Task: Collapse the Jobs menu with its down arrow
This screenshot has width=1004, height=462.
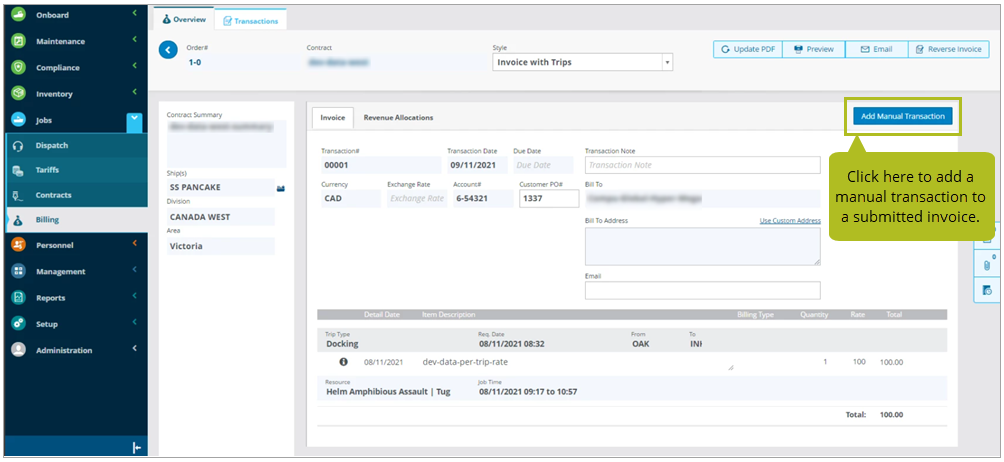Action: (134, 120)
